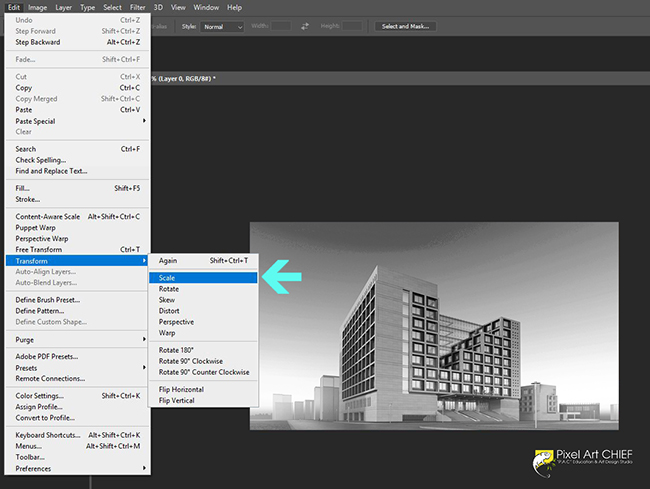Image resolution: width=650 pixels, height=489 pixels.
Task: Choose Again in Transform submenu
Action: tap(203, 261)
